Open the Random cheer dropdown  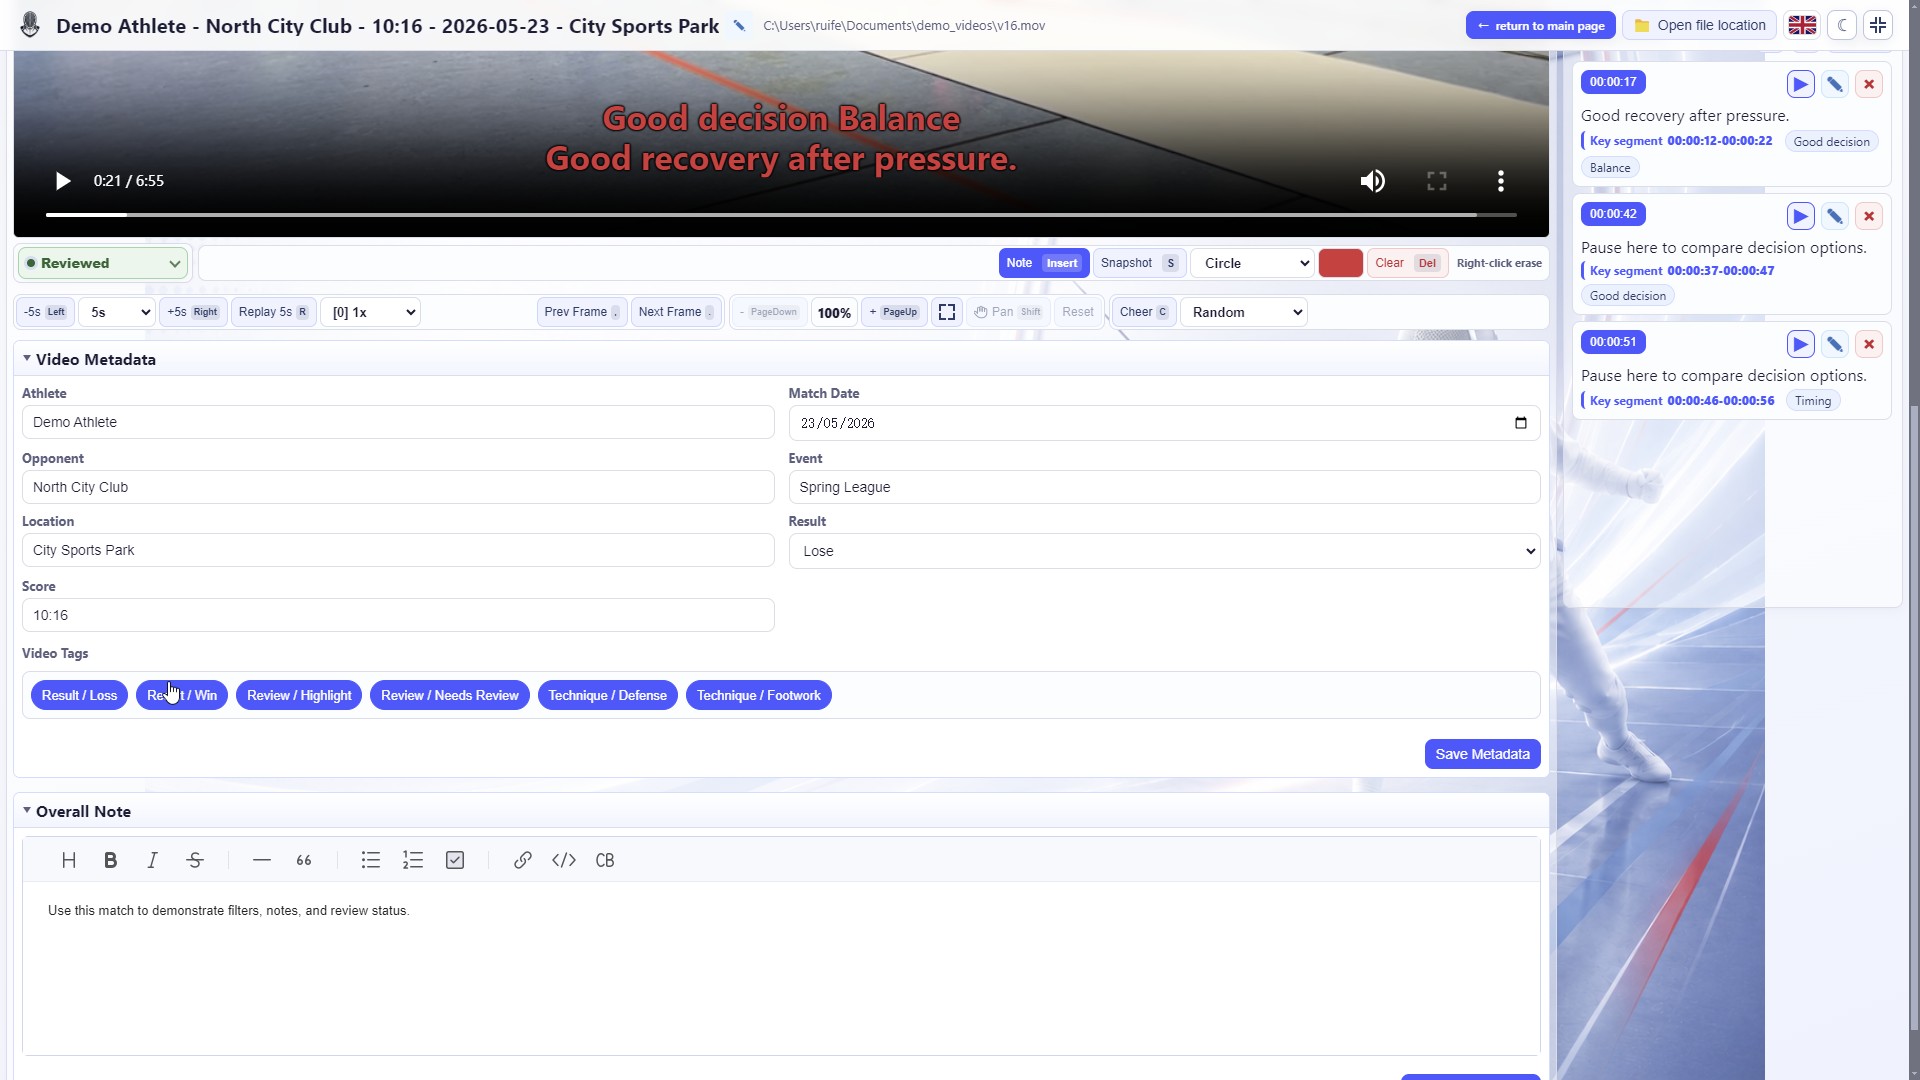coord(1244,312)
